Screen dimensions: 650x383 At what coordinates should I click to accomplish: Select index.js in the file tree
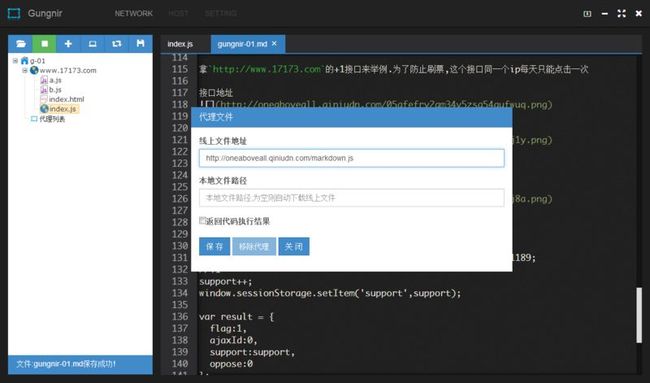[x=63, y=109]
